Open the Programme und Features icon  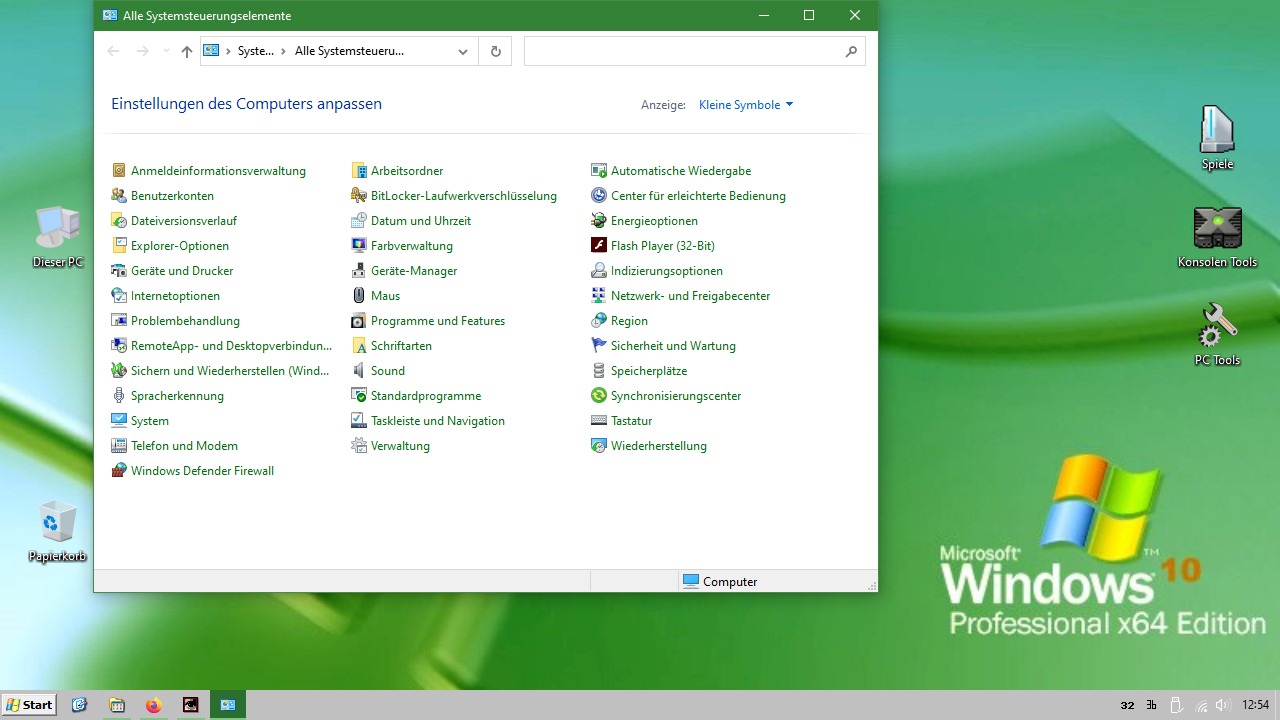pyautogui.click(x=359, y=321)
